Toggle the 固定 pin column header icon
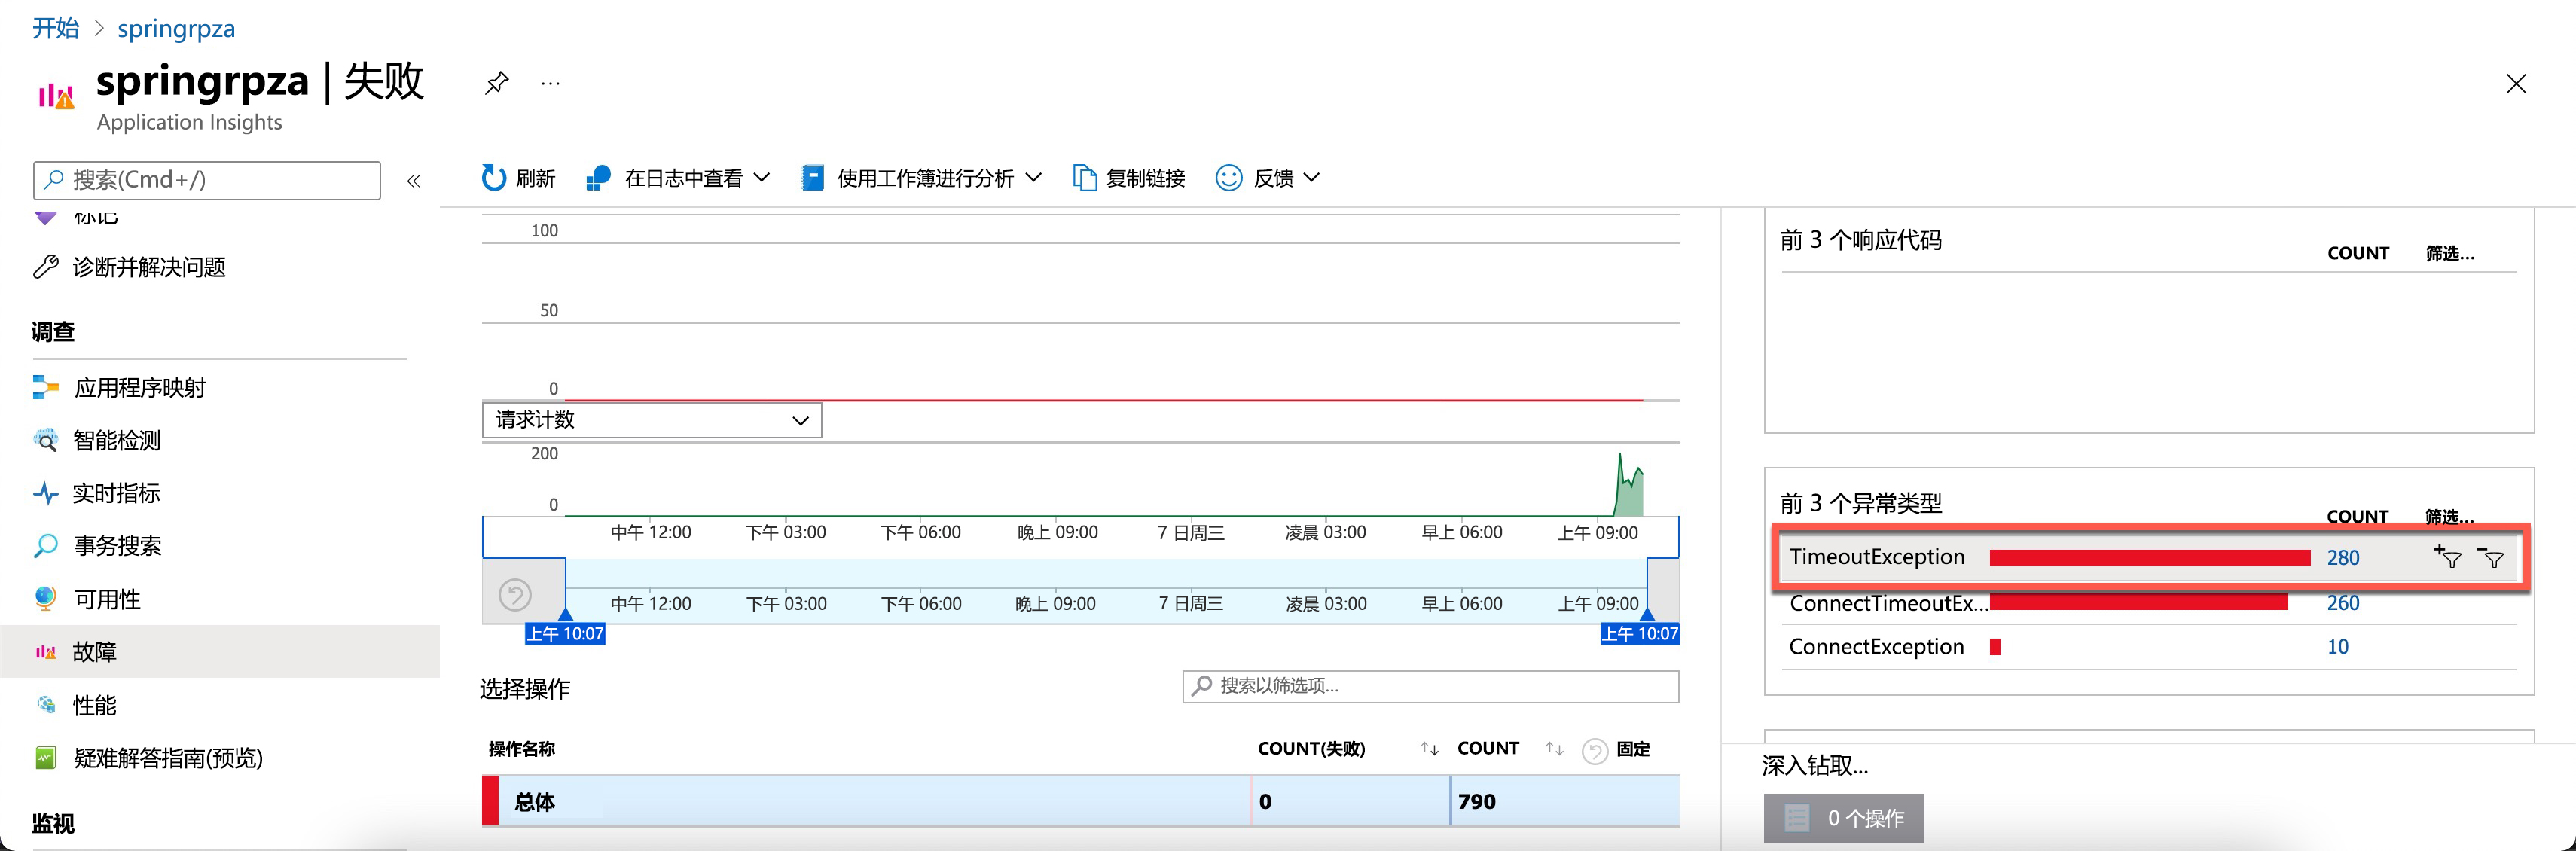 pyautogui.click(x=1595, y=750)
